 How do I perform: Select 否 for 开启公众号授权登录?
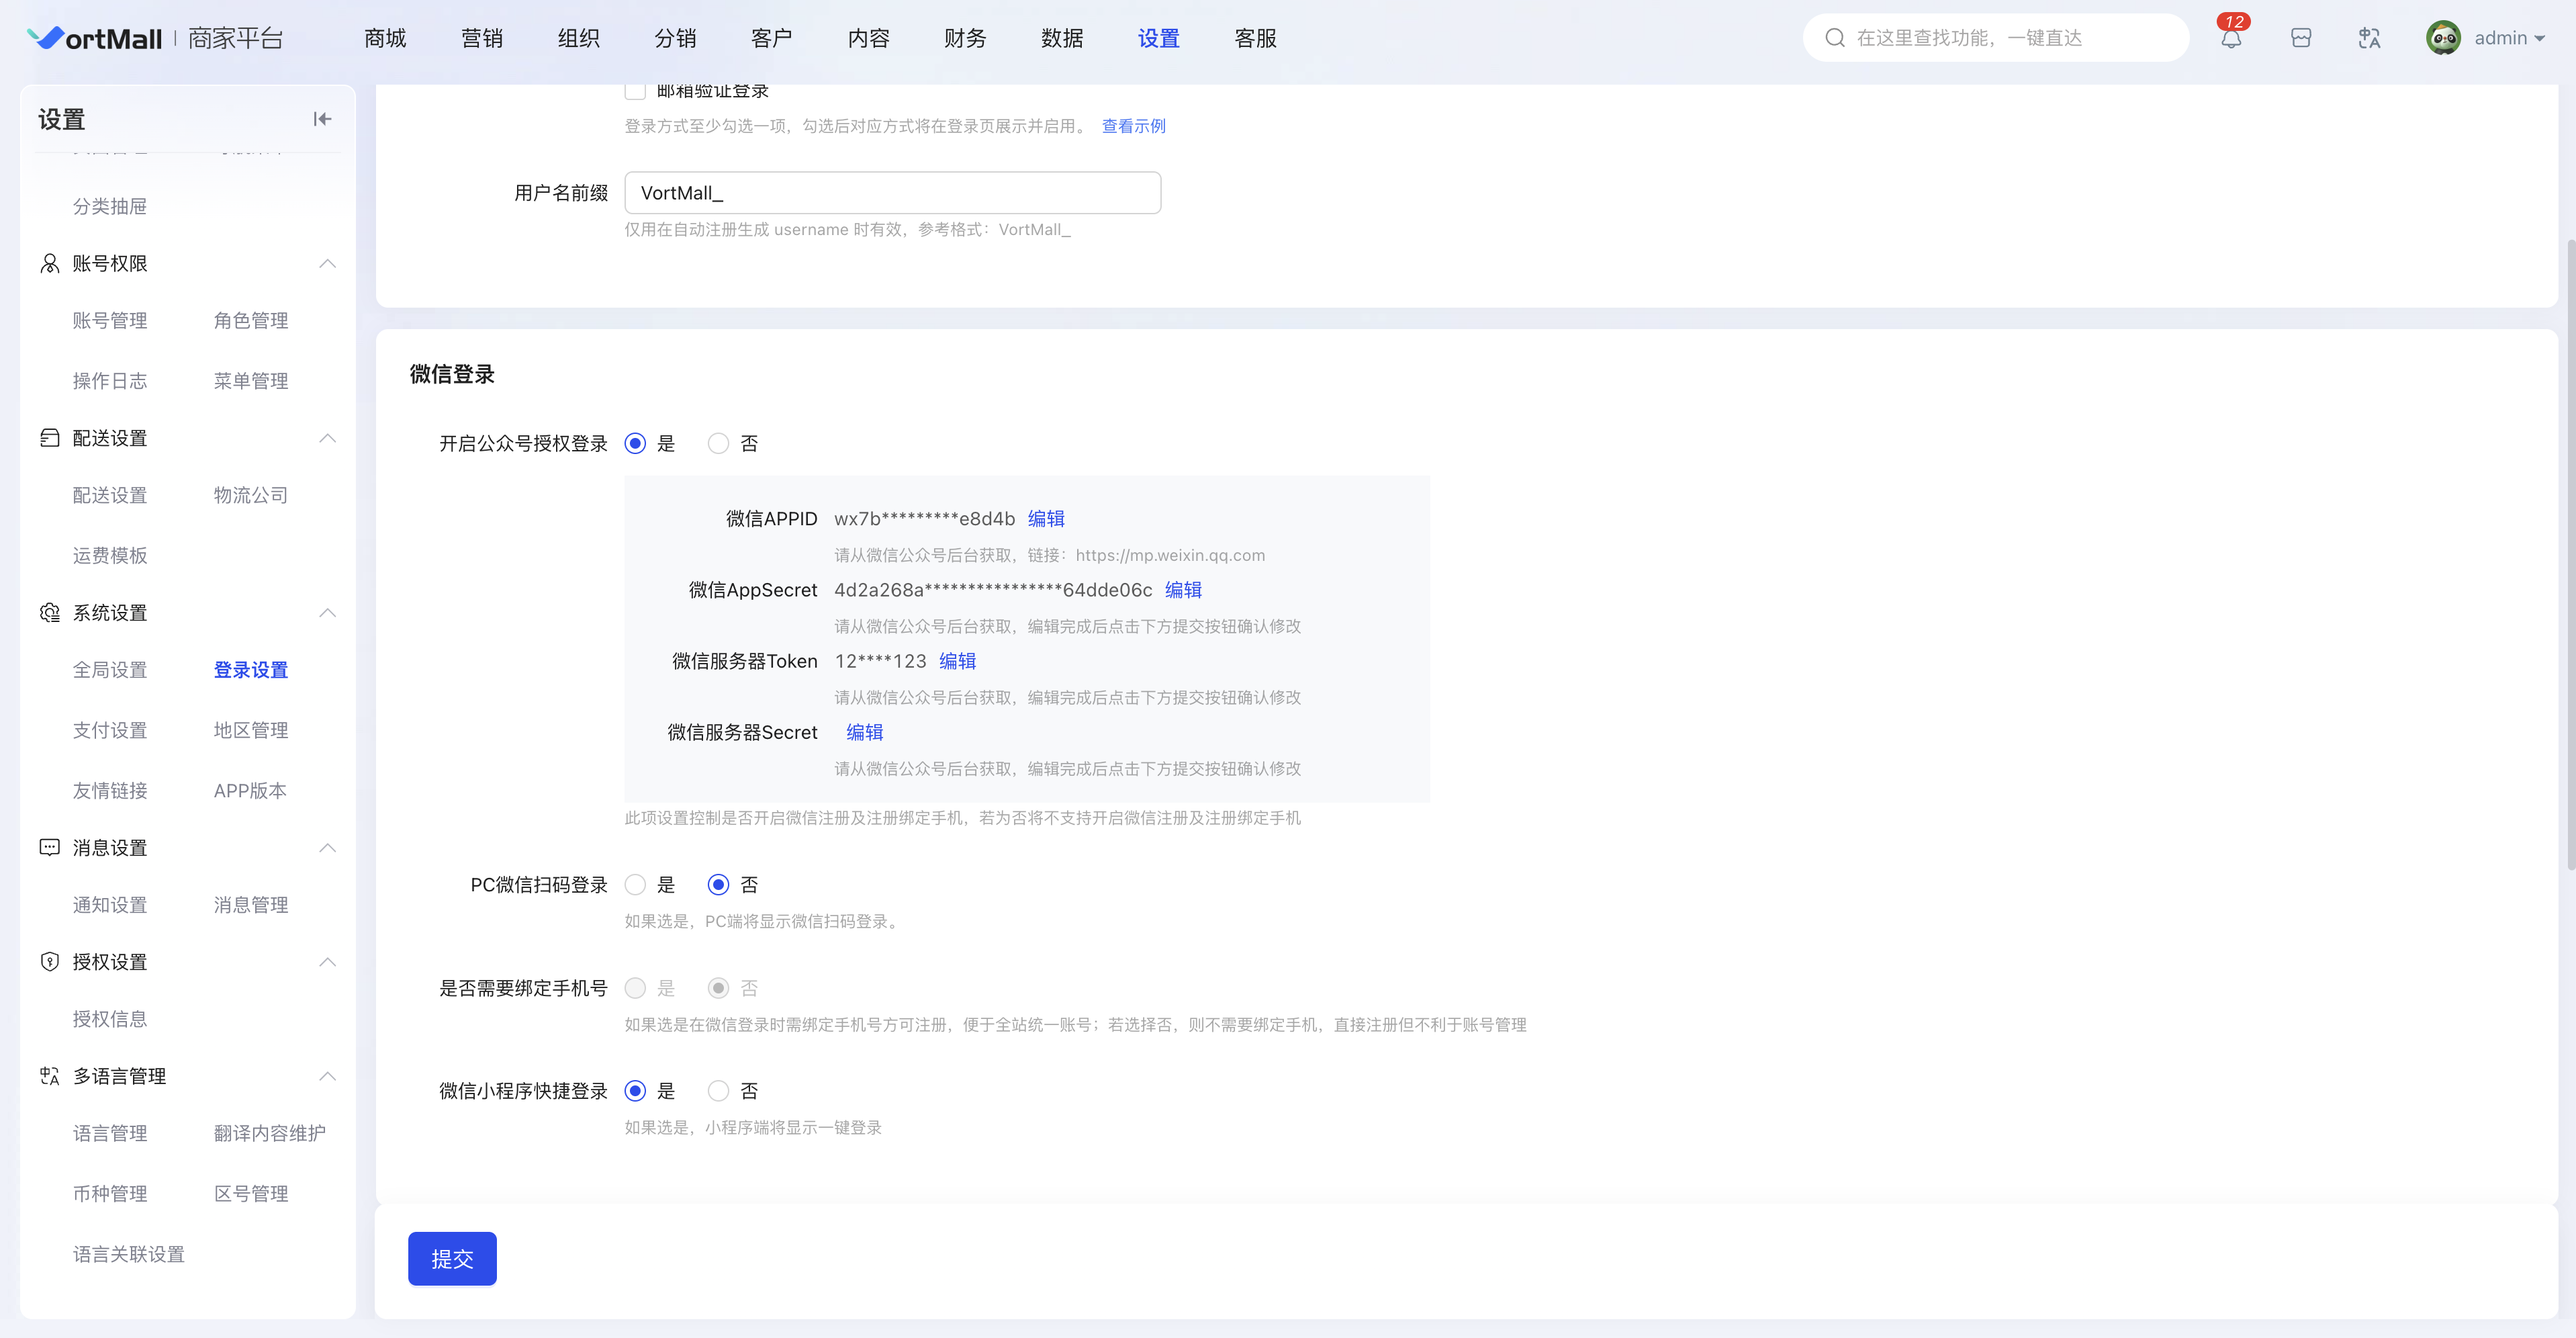[718, 443]
